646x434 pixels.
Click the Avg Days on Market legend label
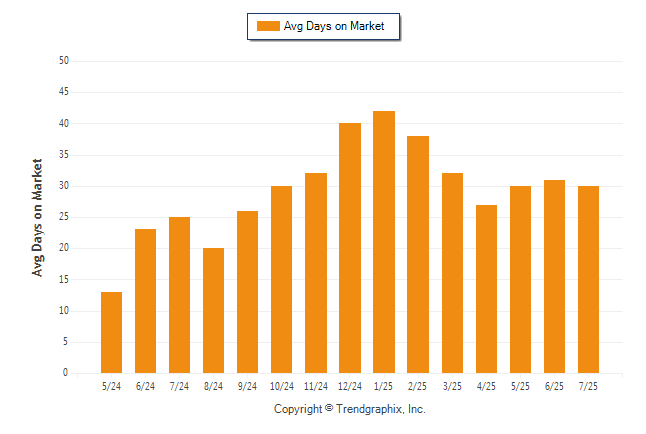tap(334, 26)
